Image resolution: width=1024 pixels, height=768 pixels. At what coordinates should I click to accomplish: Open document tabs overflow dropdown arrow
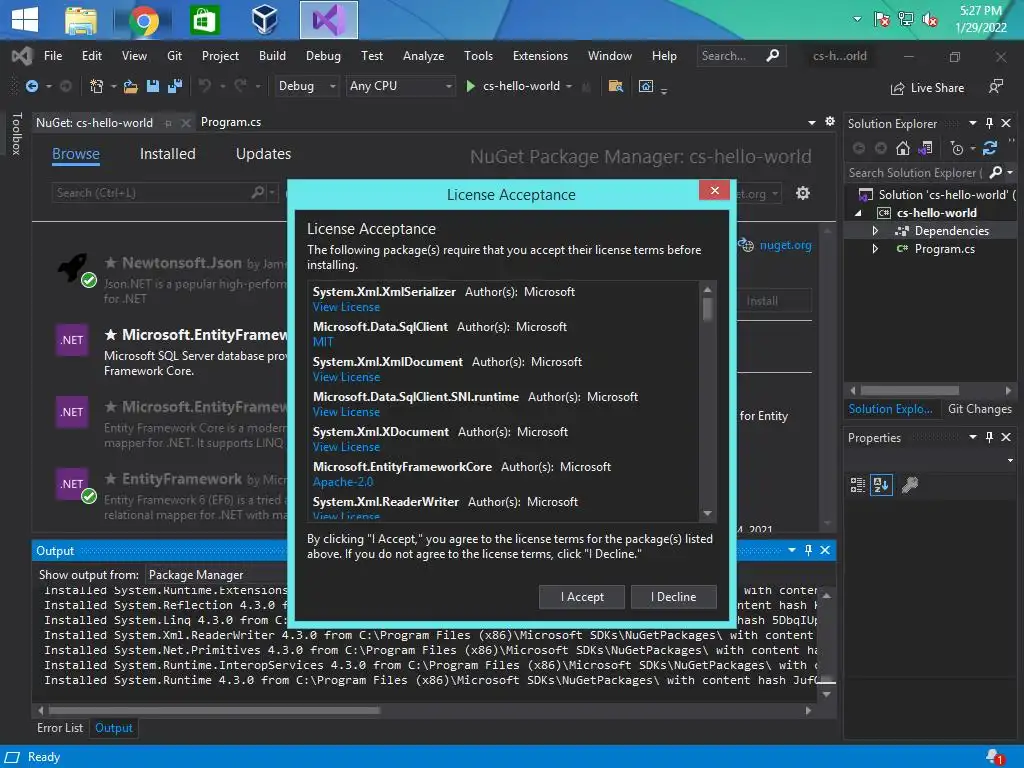pos(811,122)
